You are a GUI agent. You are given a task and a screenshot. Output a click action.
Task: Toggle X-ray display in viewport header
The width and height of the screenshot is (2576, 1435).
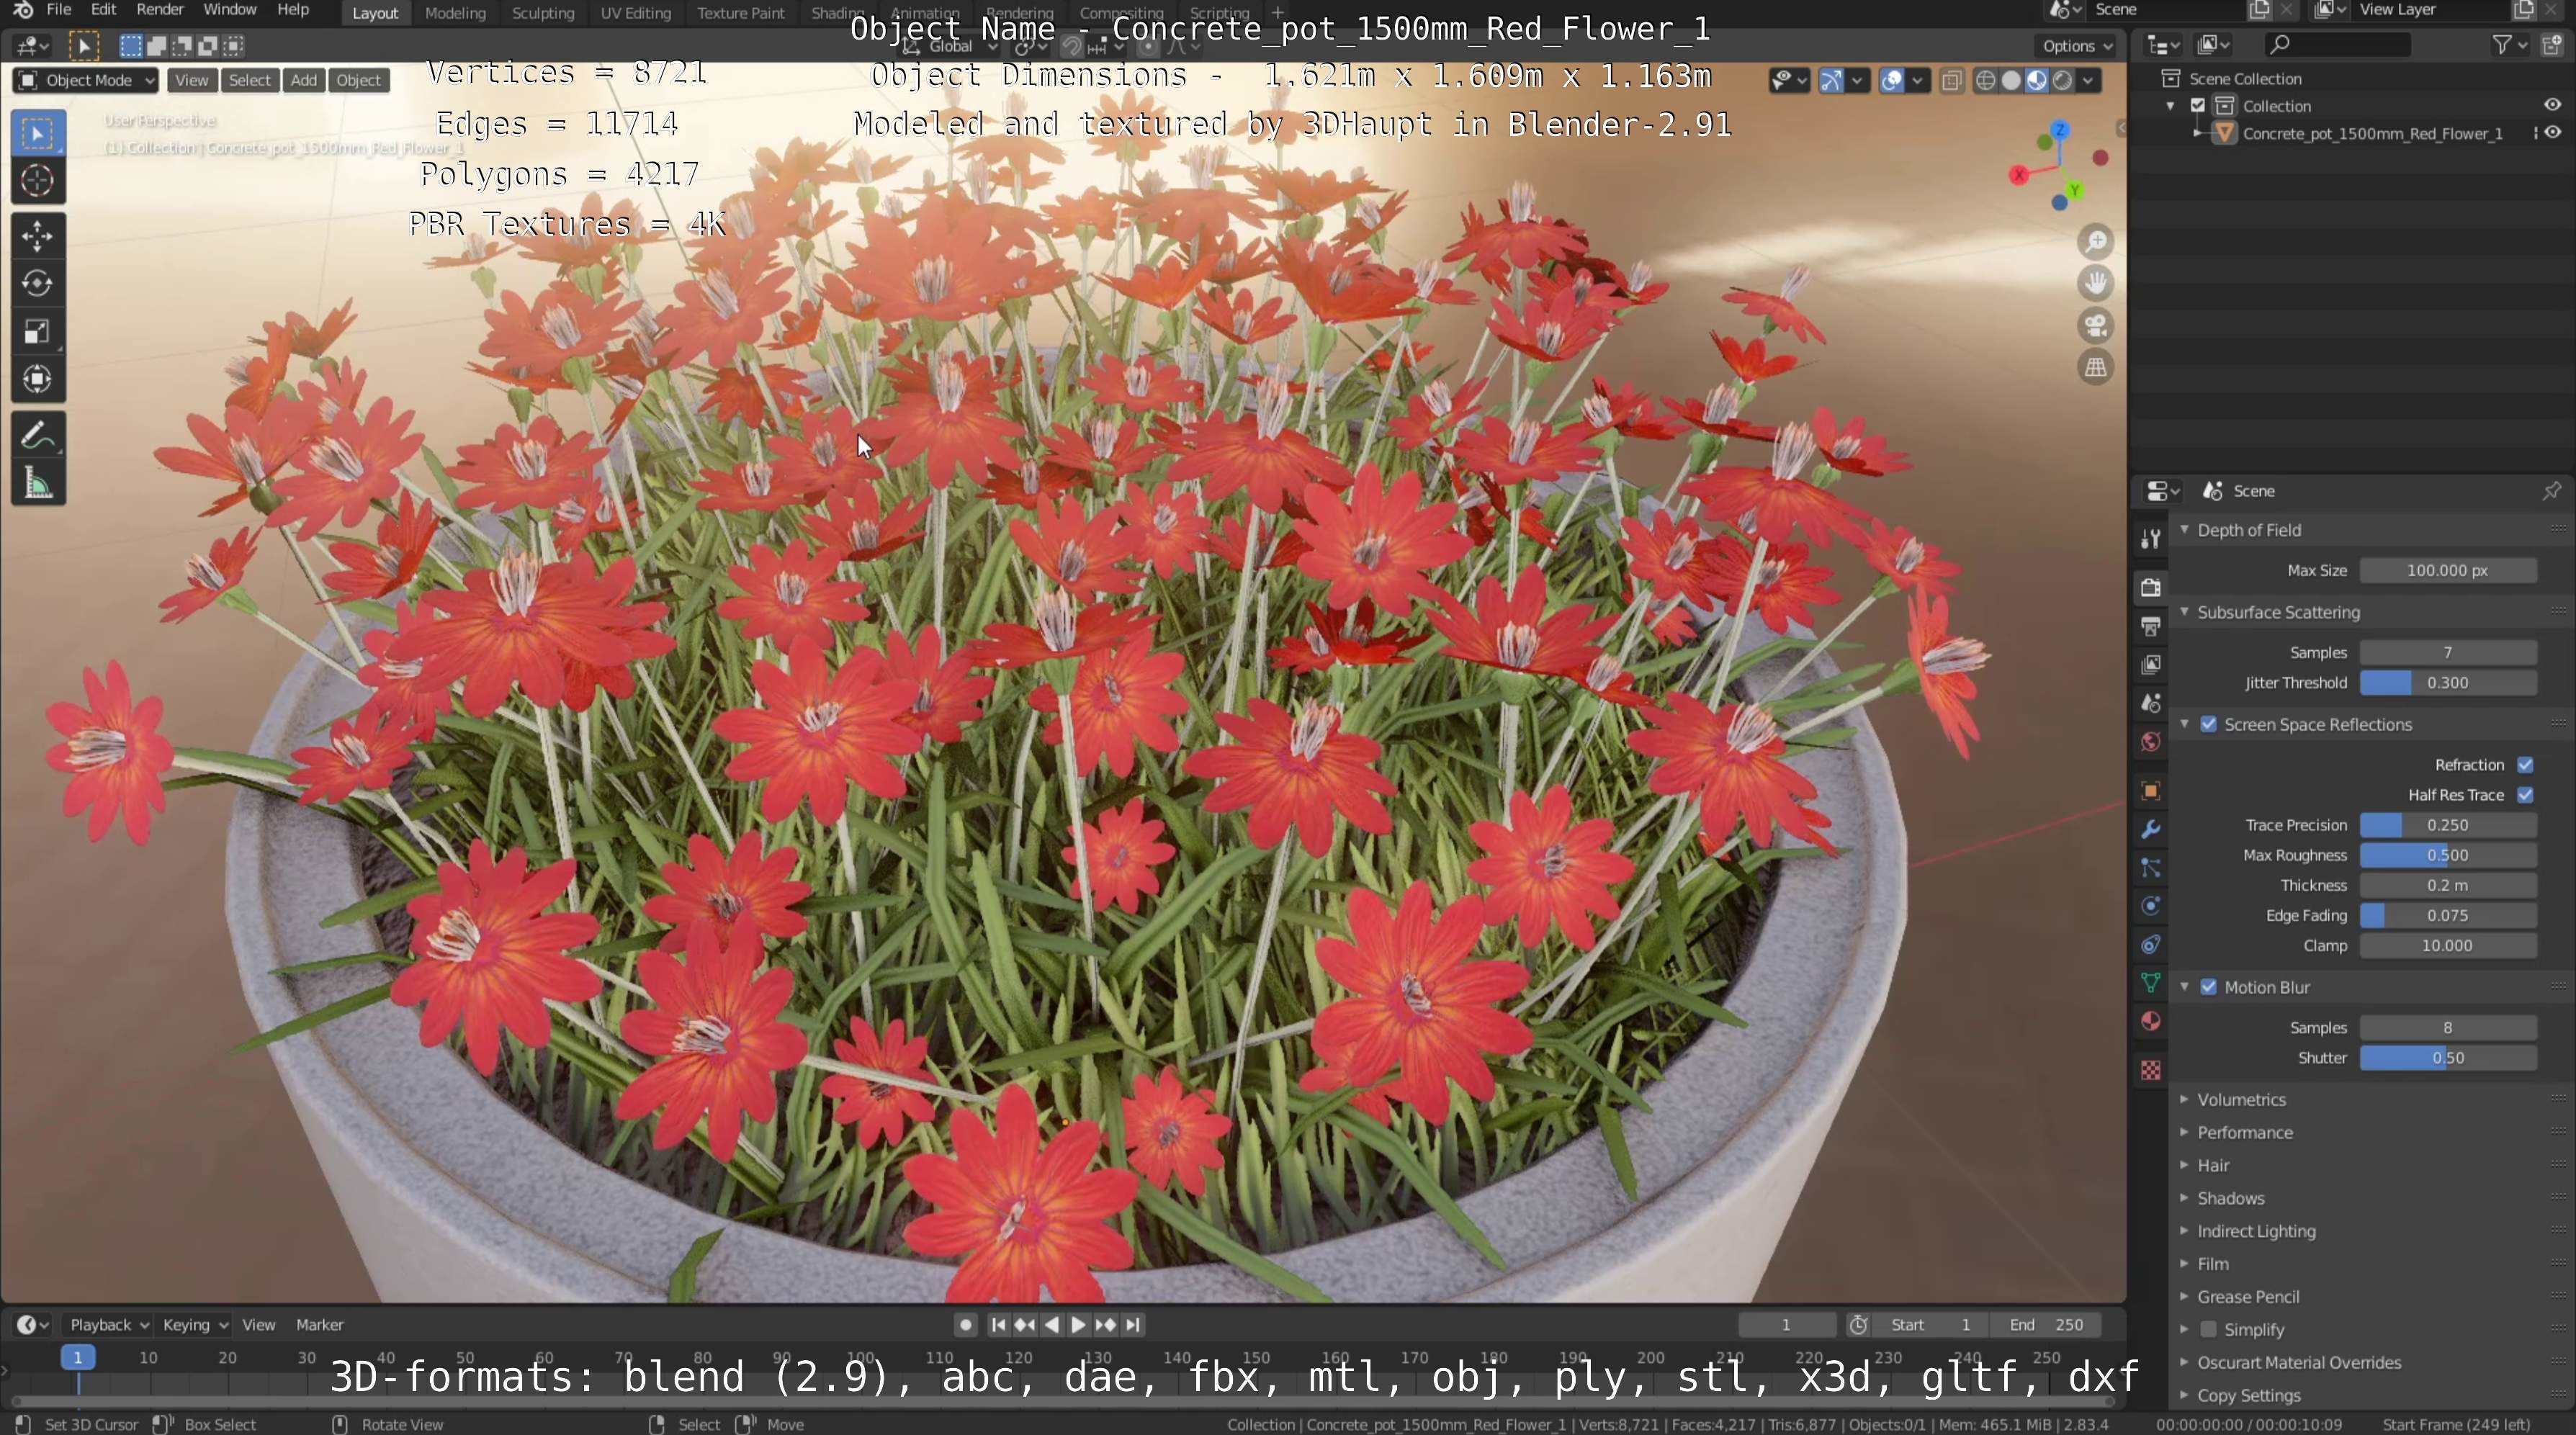click(1951, 81)
